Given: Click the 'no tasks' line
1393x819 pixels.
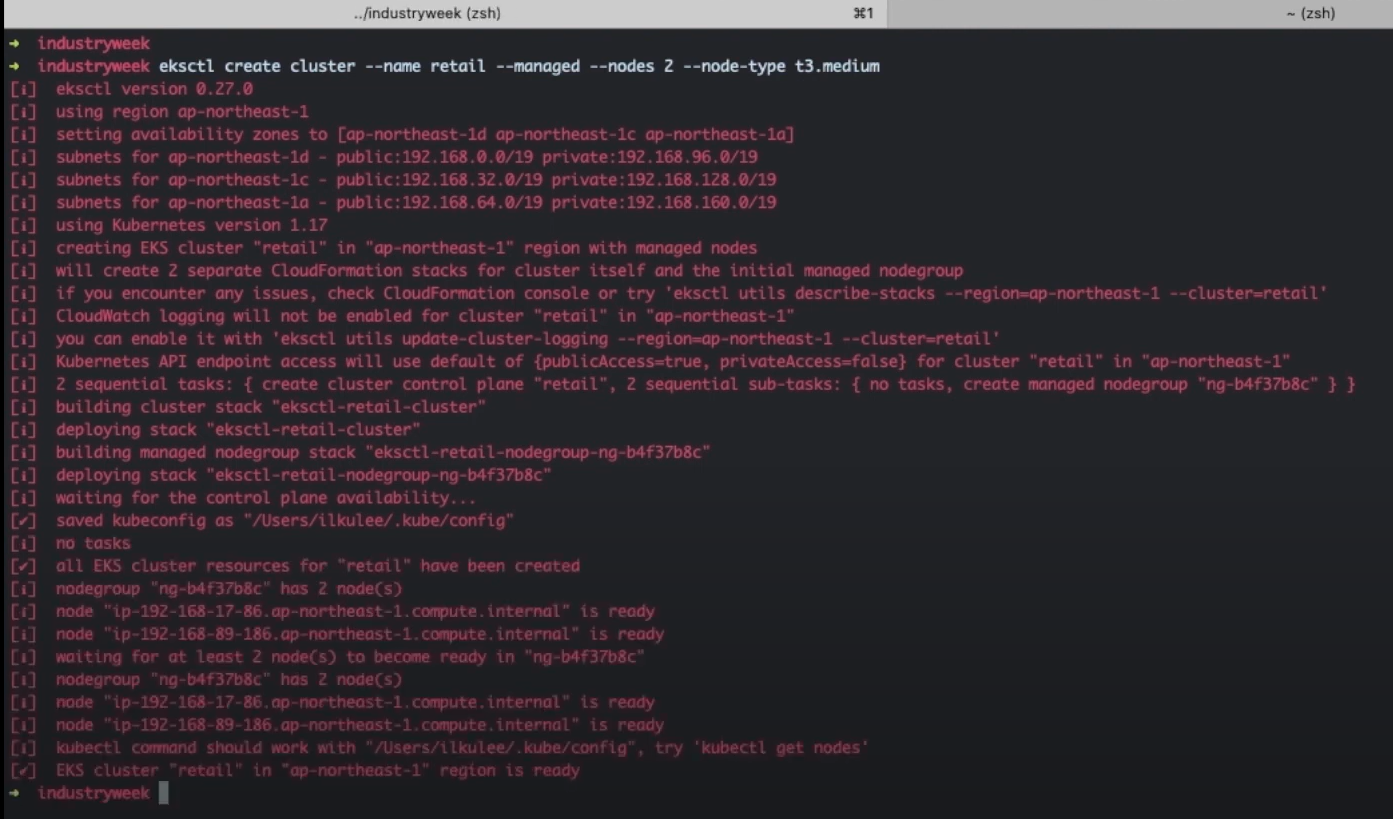Looking at the screenshot, I should pyautogui.click(x=69, y=543).
